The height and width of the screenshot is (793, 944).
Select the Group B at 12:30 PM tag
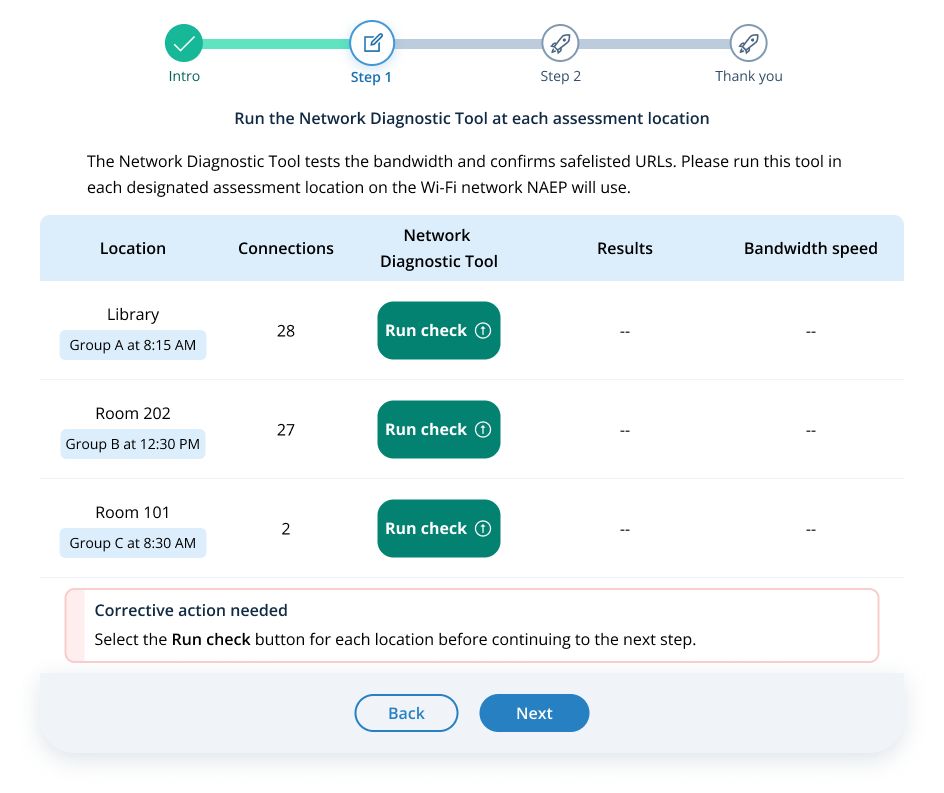[x=133, y=444]
